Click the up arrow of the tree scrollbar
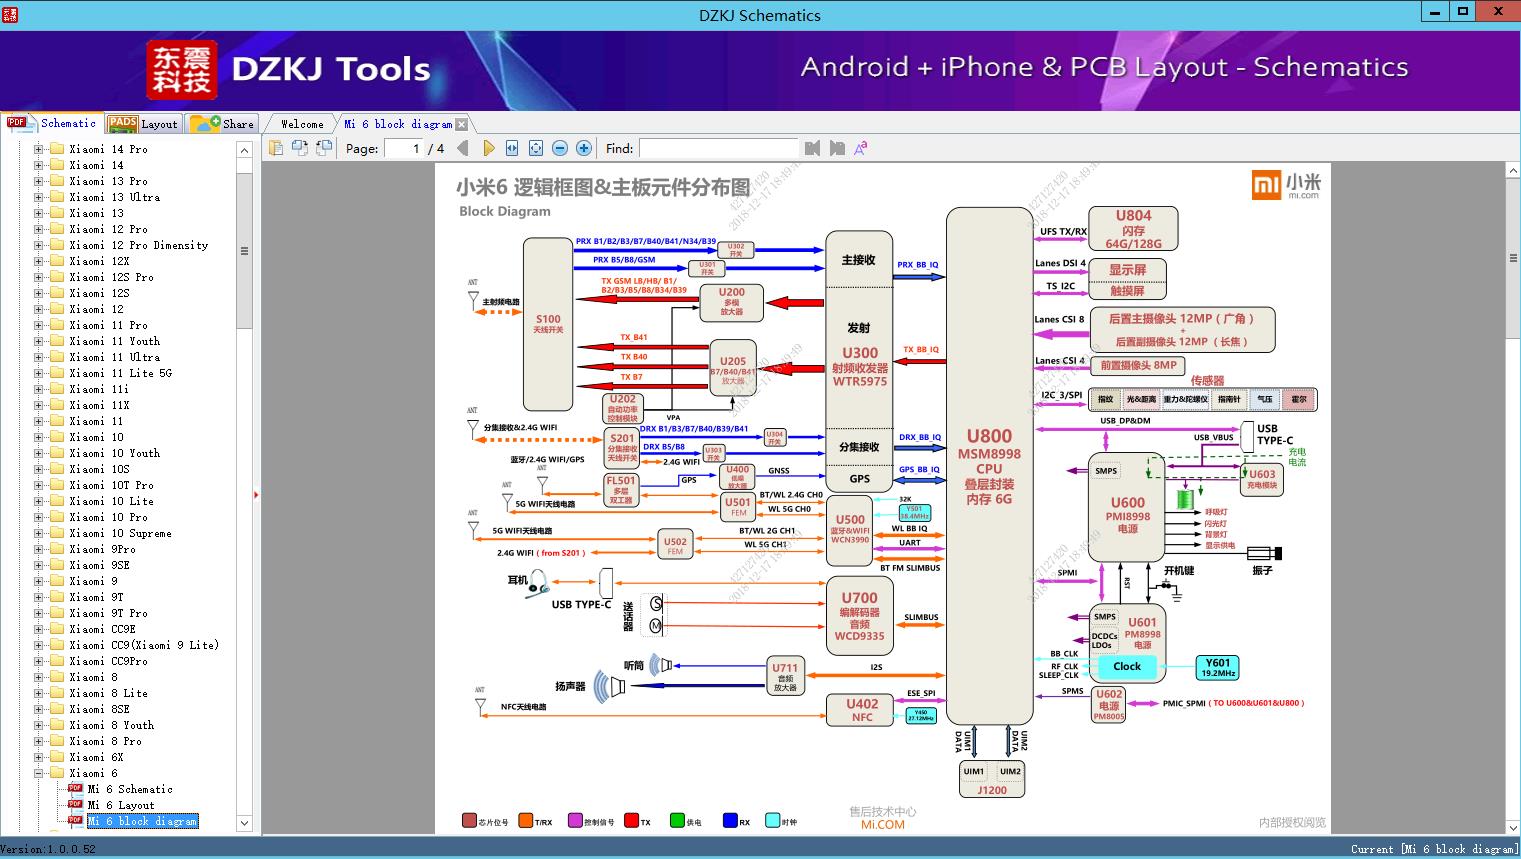The image size is (1521, 859). pos(244,150)
